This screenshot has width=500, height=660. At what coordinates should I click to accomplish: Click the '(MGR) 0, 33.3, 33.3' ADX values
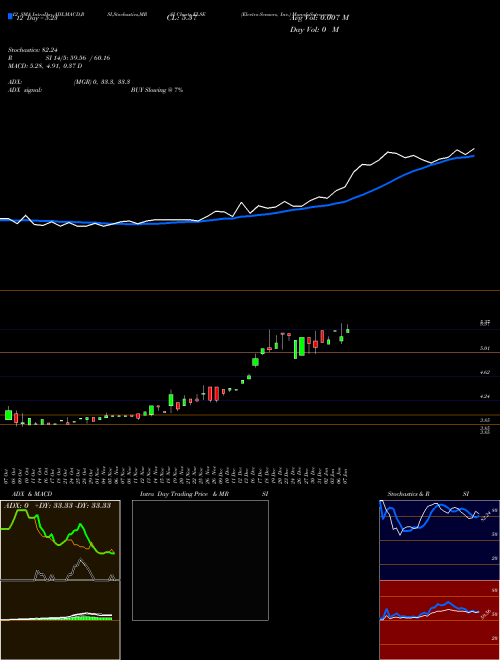click(101, 82)
